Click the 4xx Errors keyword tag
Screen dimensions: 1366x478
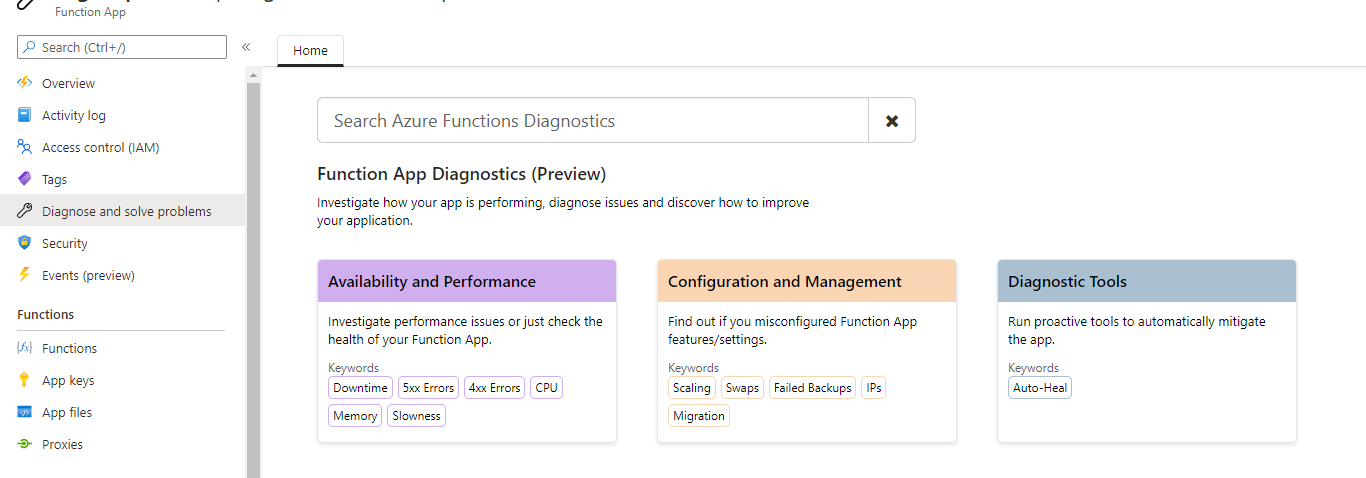point(495,388)
